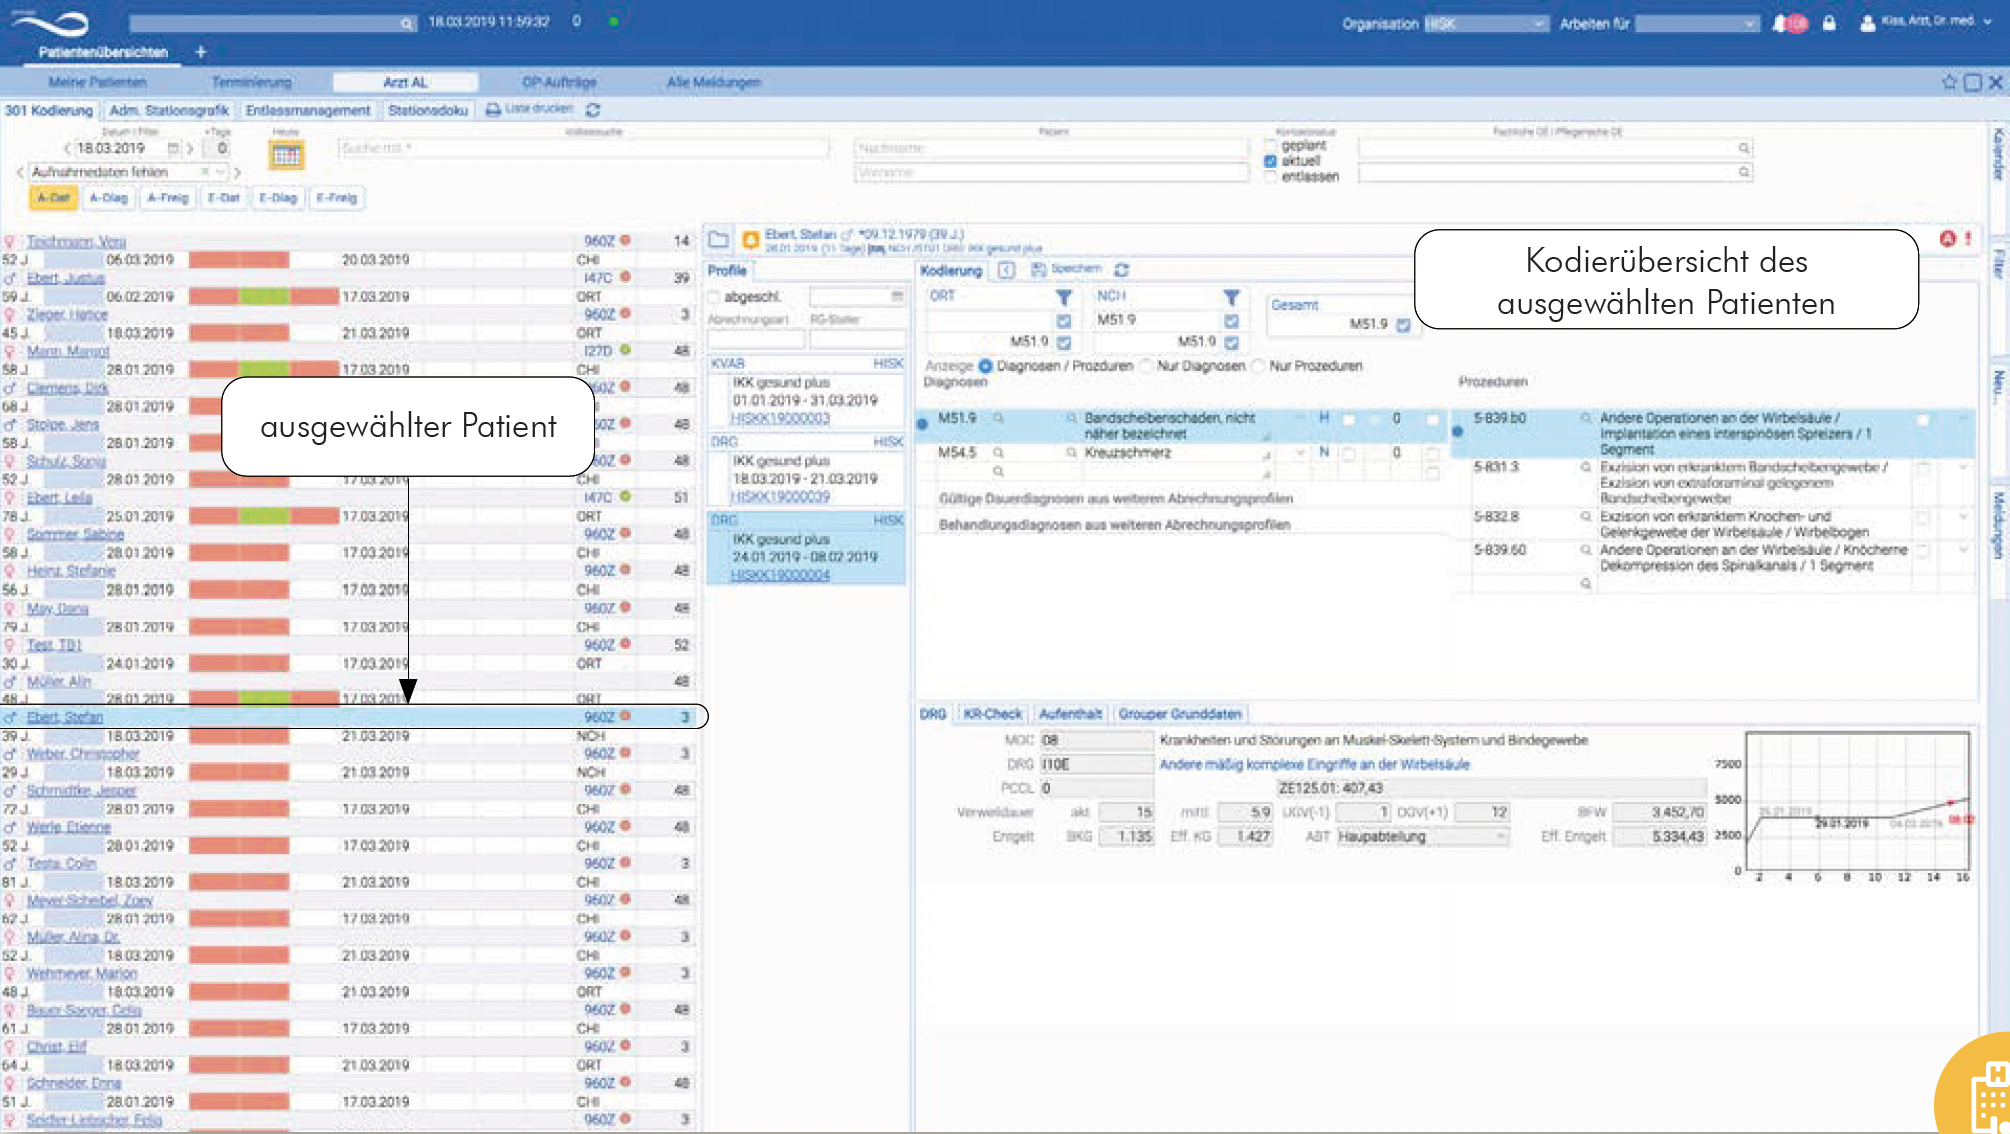The width and height of the screenshot is (2010, 1134).
Task: Click the Speichern save icon
Action: (1038, 270)
